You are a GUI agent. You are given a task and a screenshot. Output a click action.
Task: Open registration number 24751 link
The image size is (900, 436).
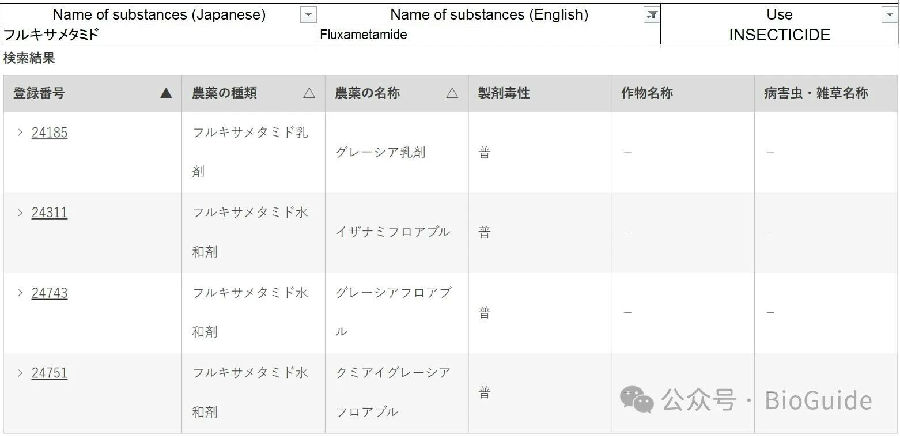tap(49, 372)
